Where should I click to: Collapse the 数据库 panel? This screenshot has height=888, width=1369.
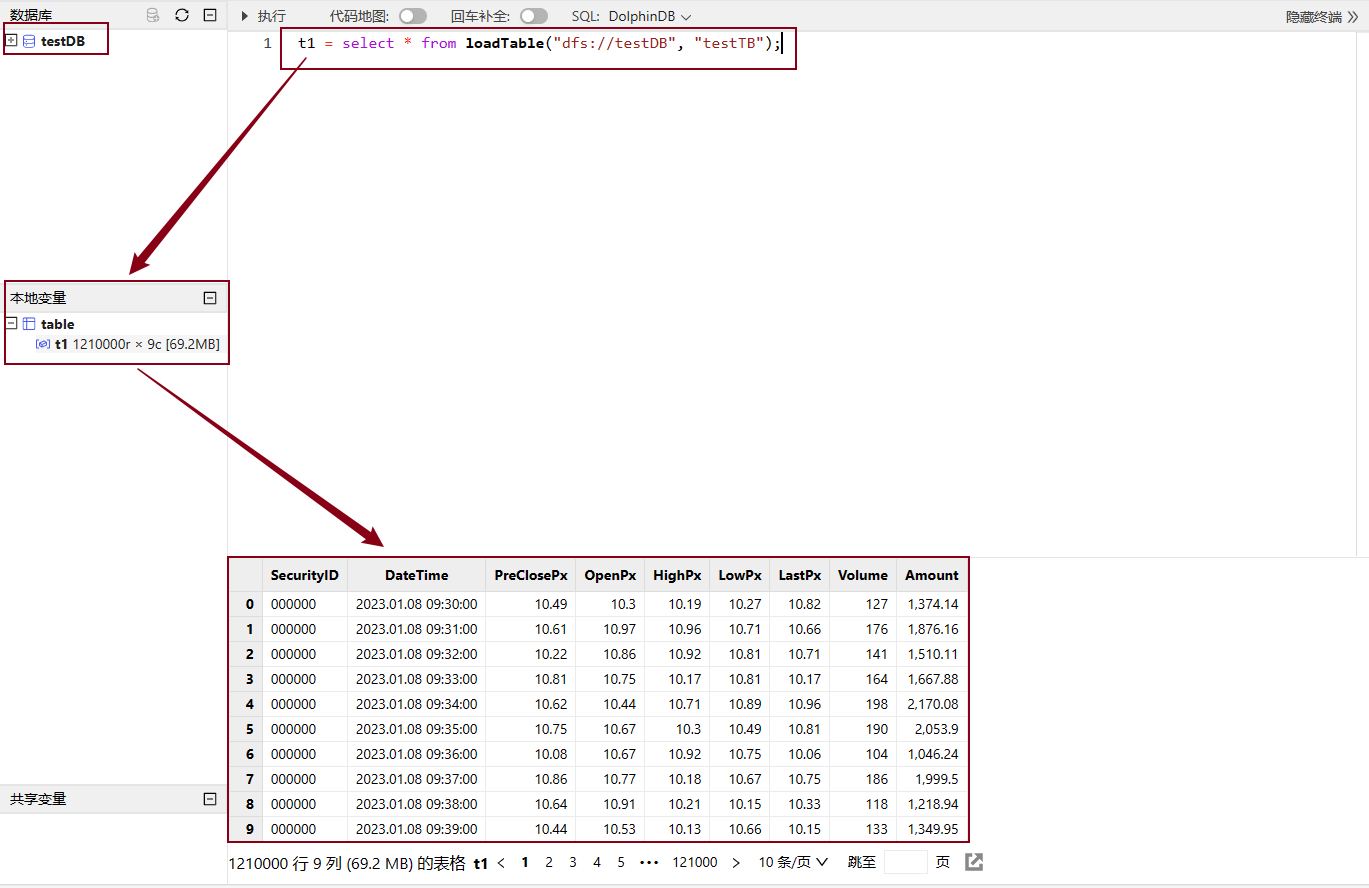click(x=209, y=15)
